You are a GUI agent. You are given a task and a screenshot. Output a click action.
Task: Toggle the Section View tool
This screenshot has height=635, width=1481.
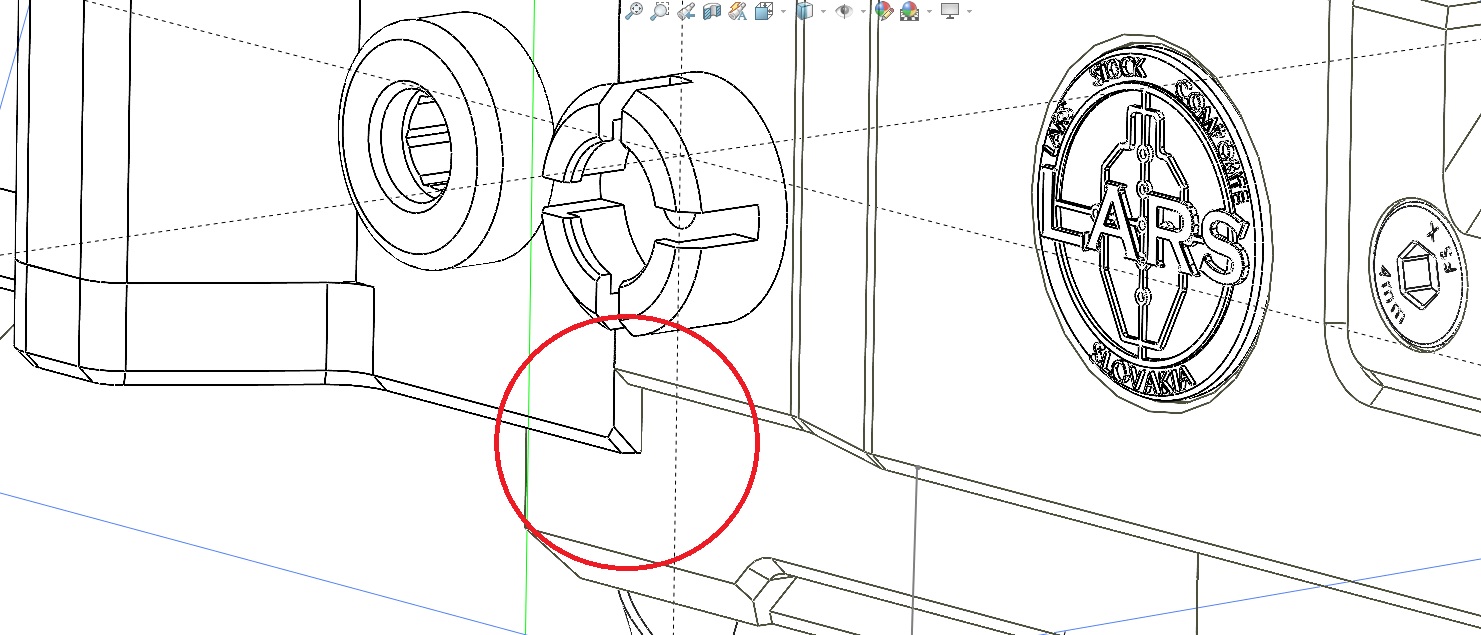[x=711, y=11]
